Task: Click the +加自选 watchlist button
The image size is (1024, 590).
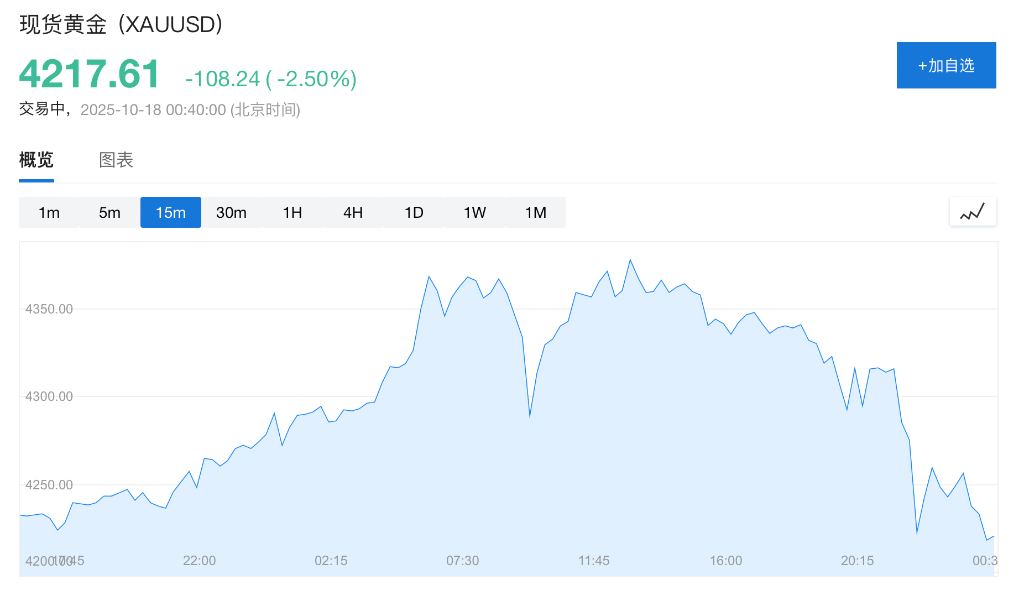Action: click(x=946, y=65)
